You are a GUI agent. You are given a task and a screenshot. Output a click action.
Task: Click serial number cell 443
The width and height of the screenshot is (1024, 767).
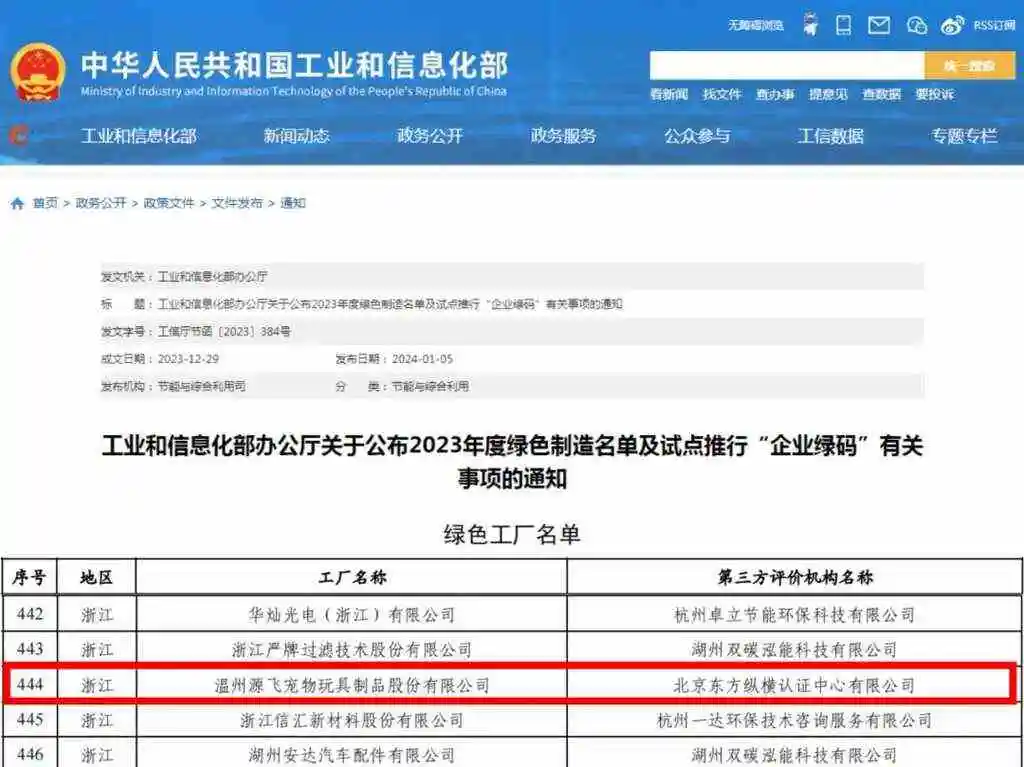30,649
